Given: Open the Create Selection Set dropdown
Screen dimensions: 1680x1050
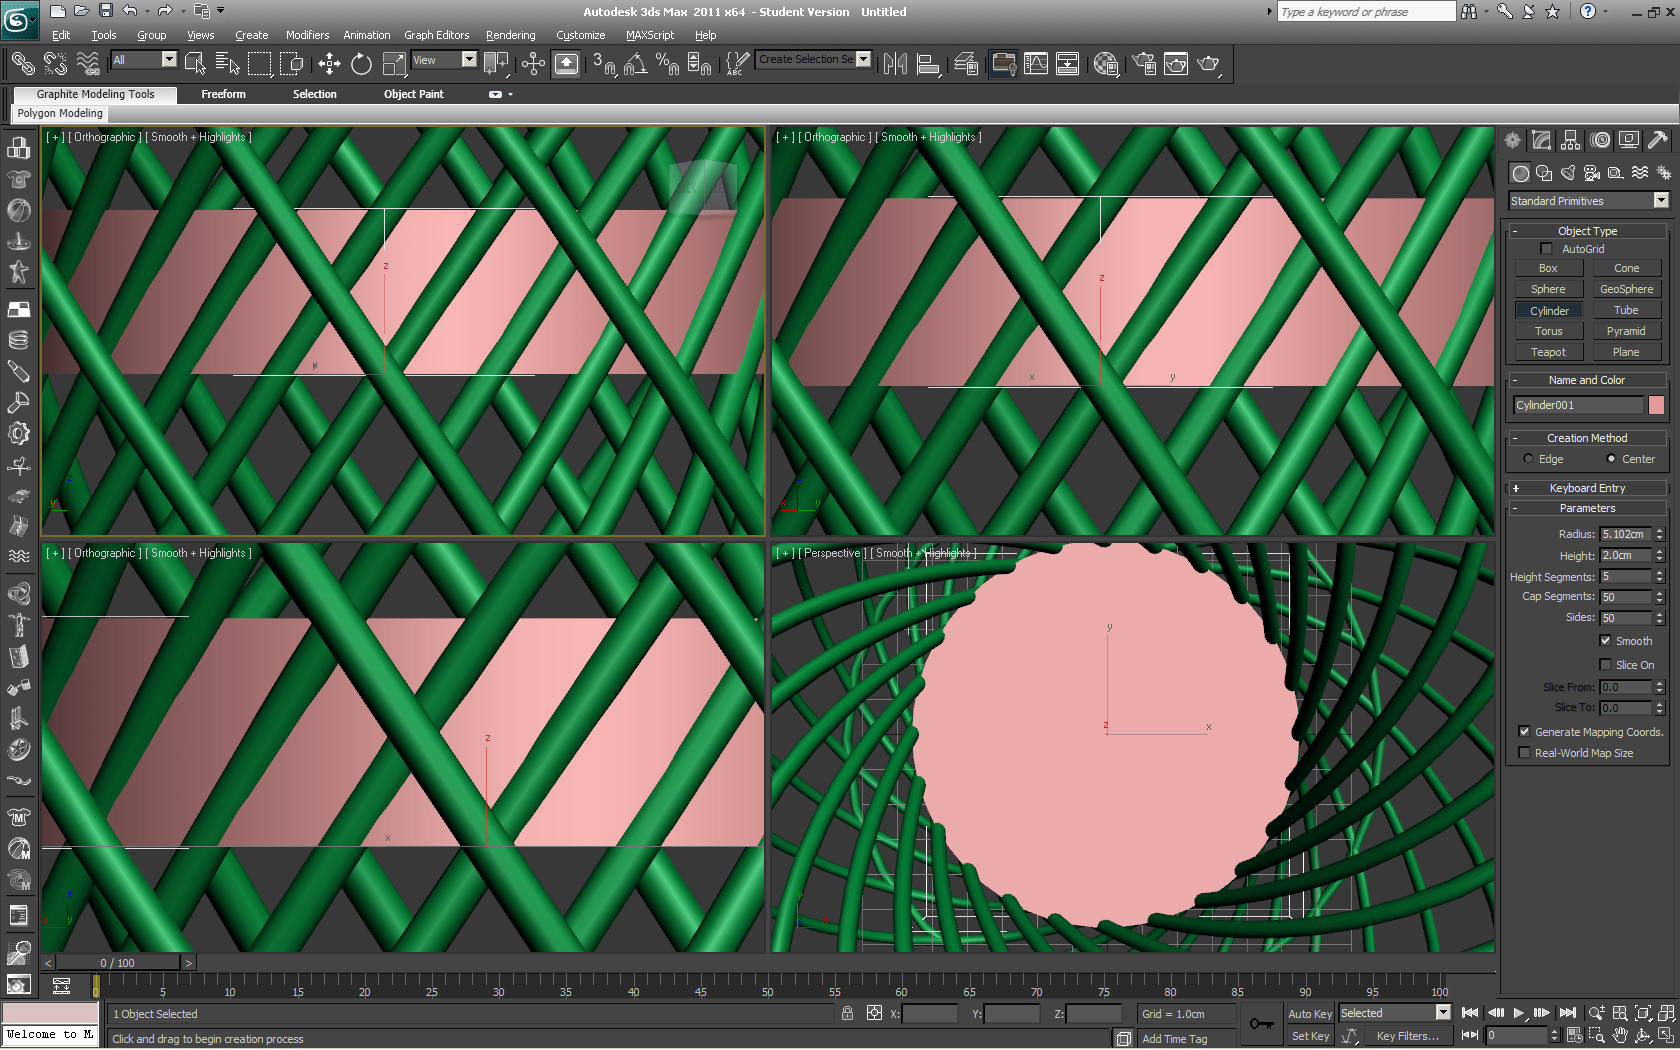Looking at the screenshot, I should pos(814,59).
